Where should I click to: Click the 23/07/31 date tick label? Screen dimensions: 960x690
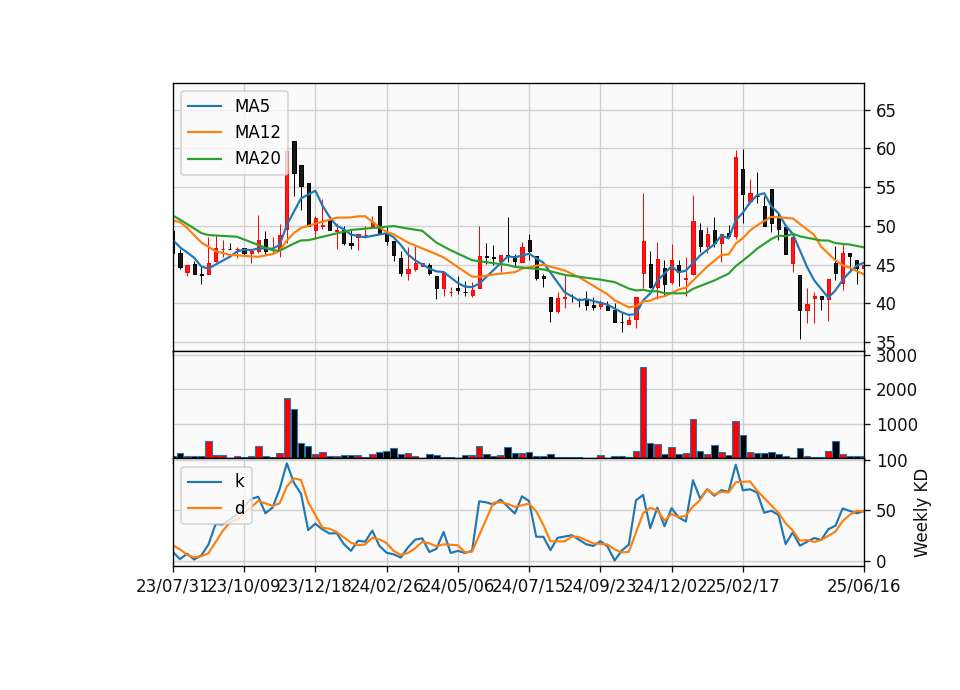coord(172,586)
